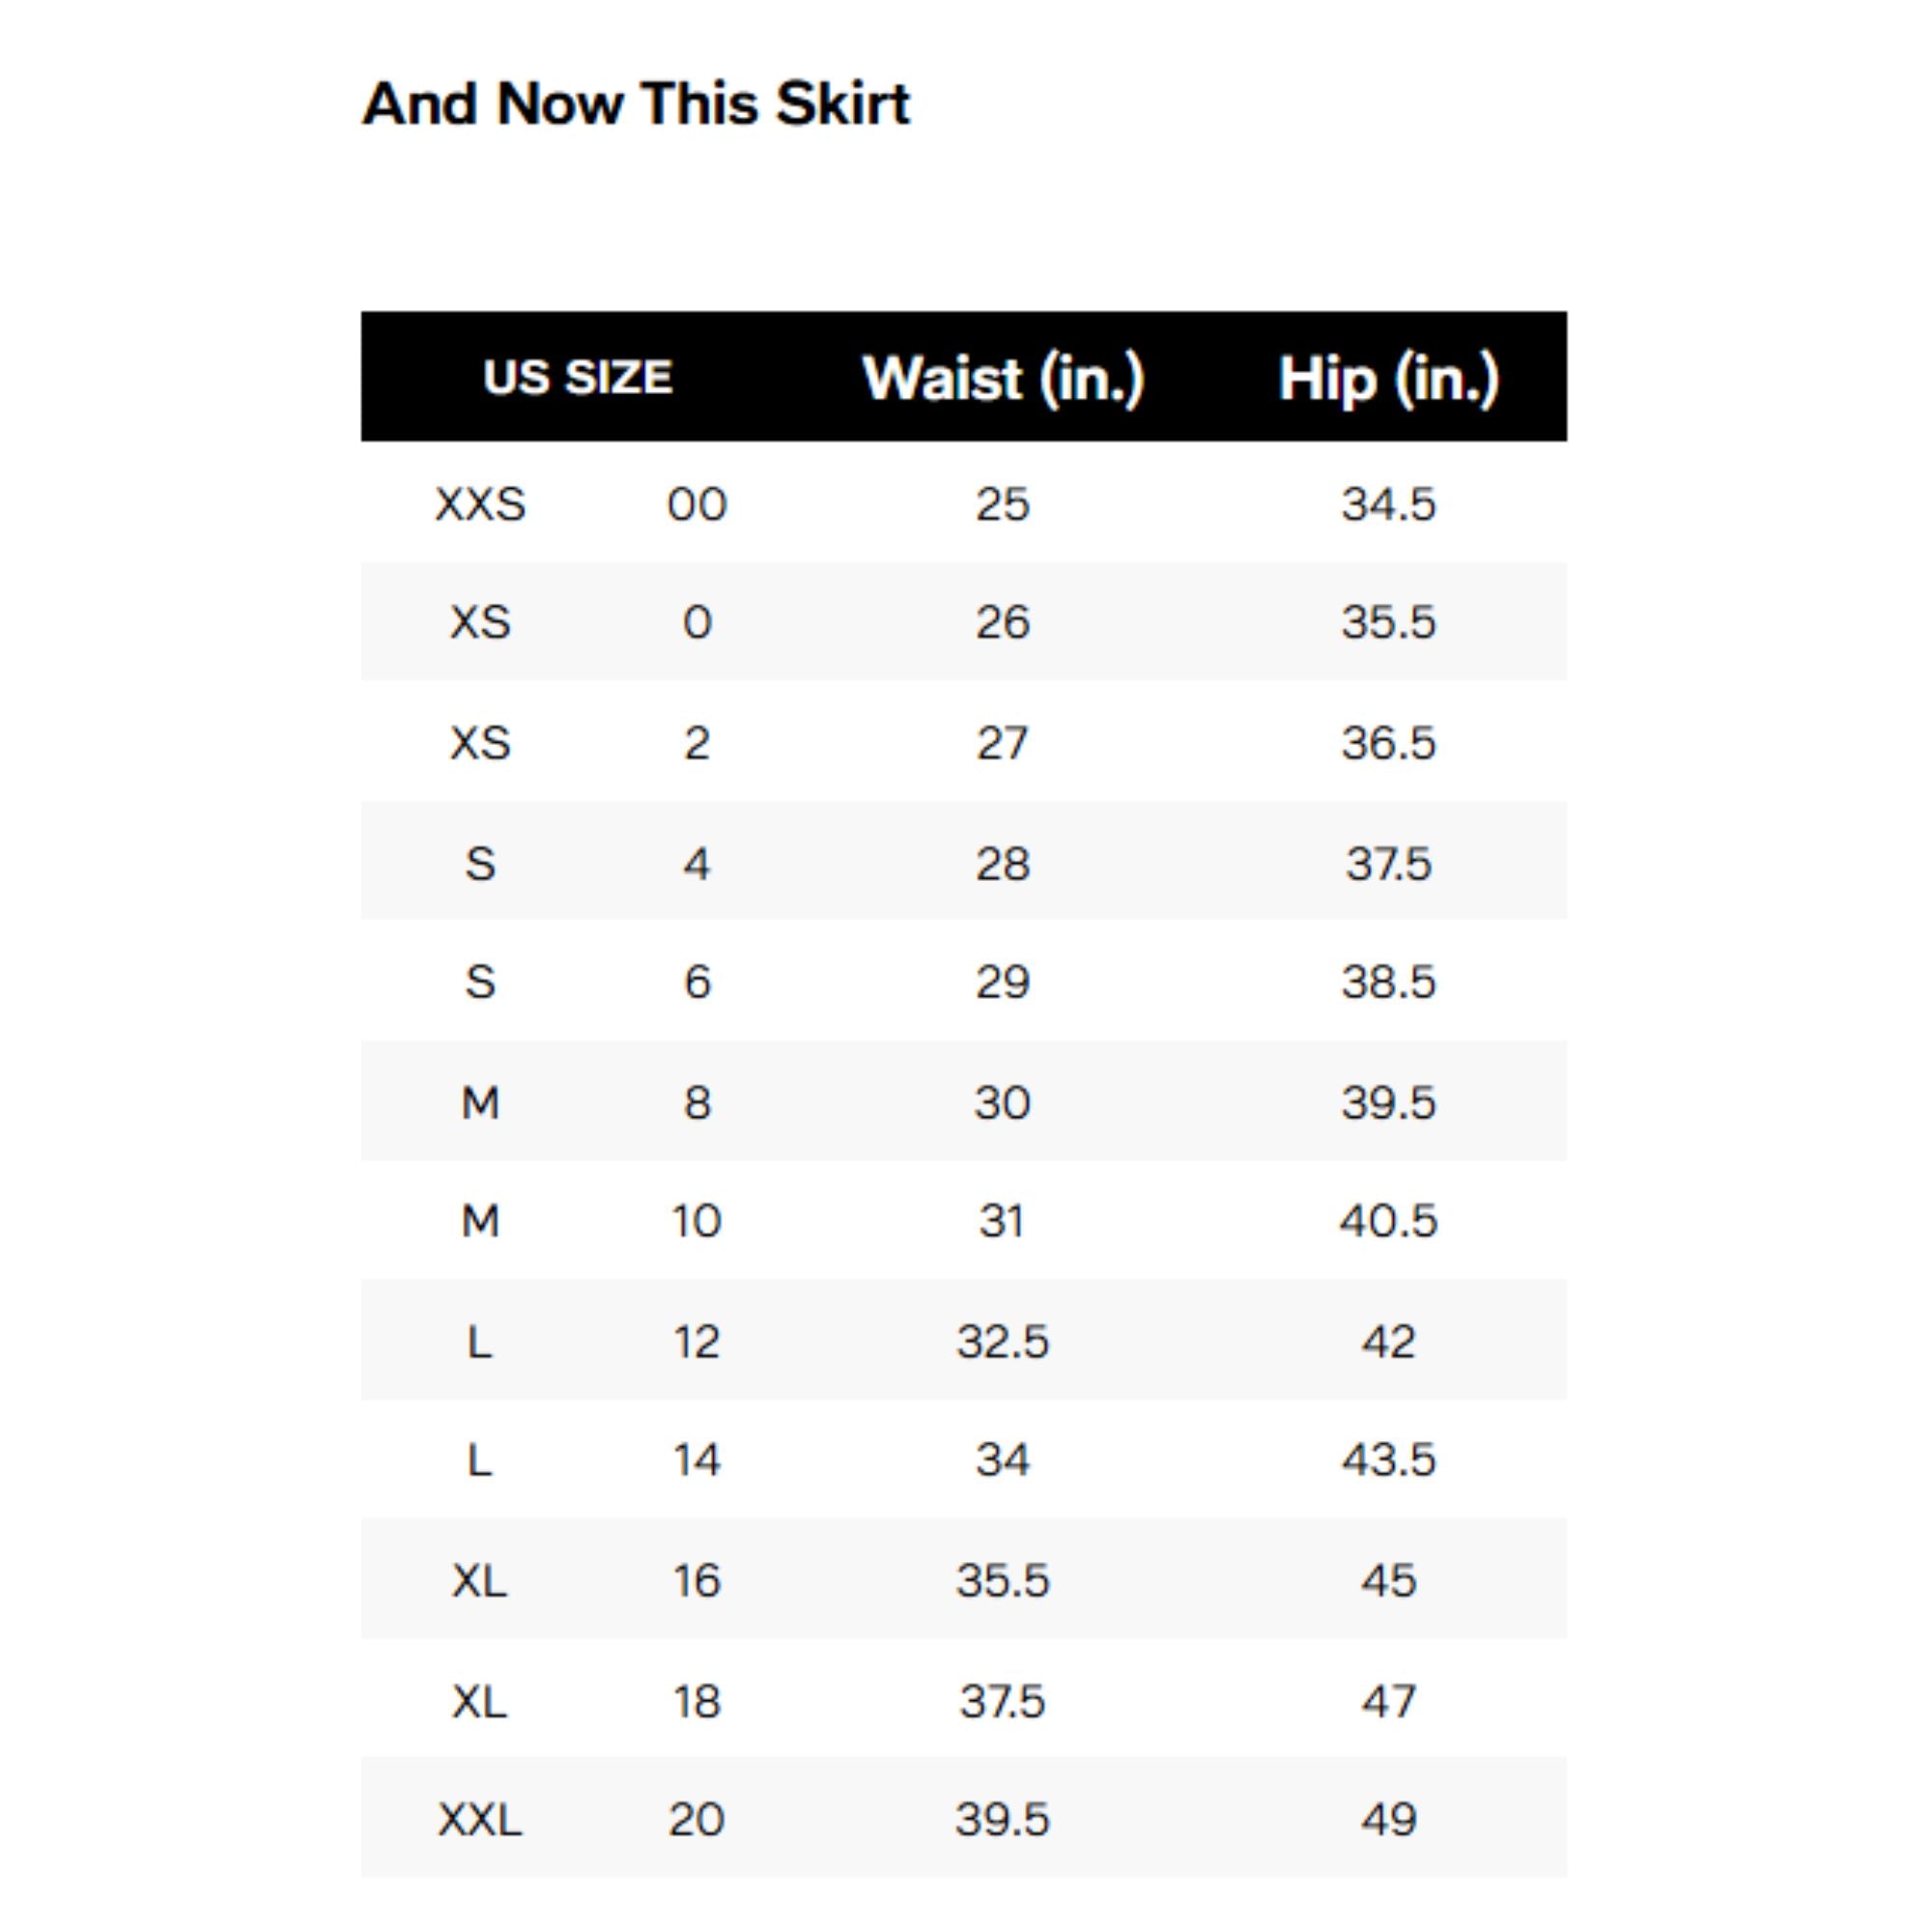Select L label in size 14 row
Image resolution: width=1932 pixels, height=1932 pixels.
point(480,1460)
